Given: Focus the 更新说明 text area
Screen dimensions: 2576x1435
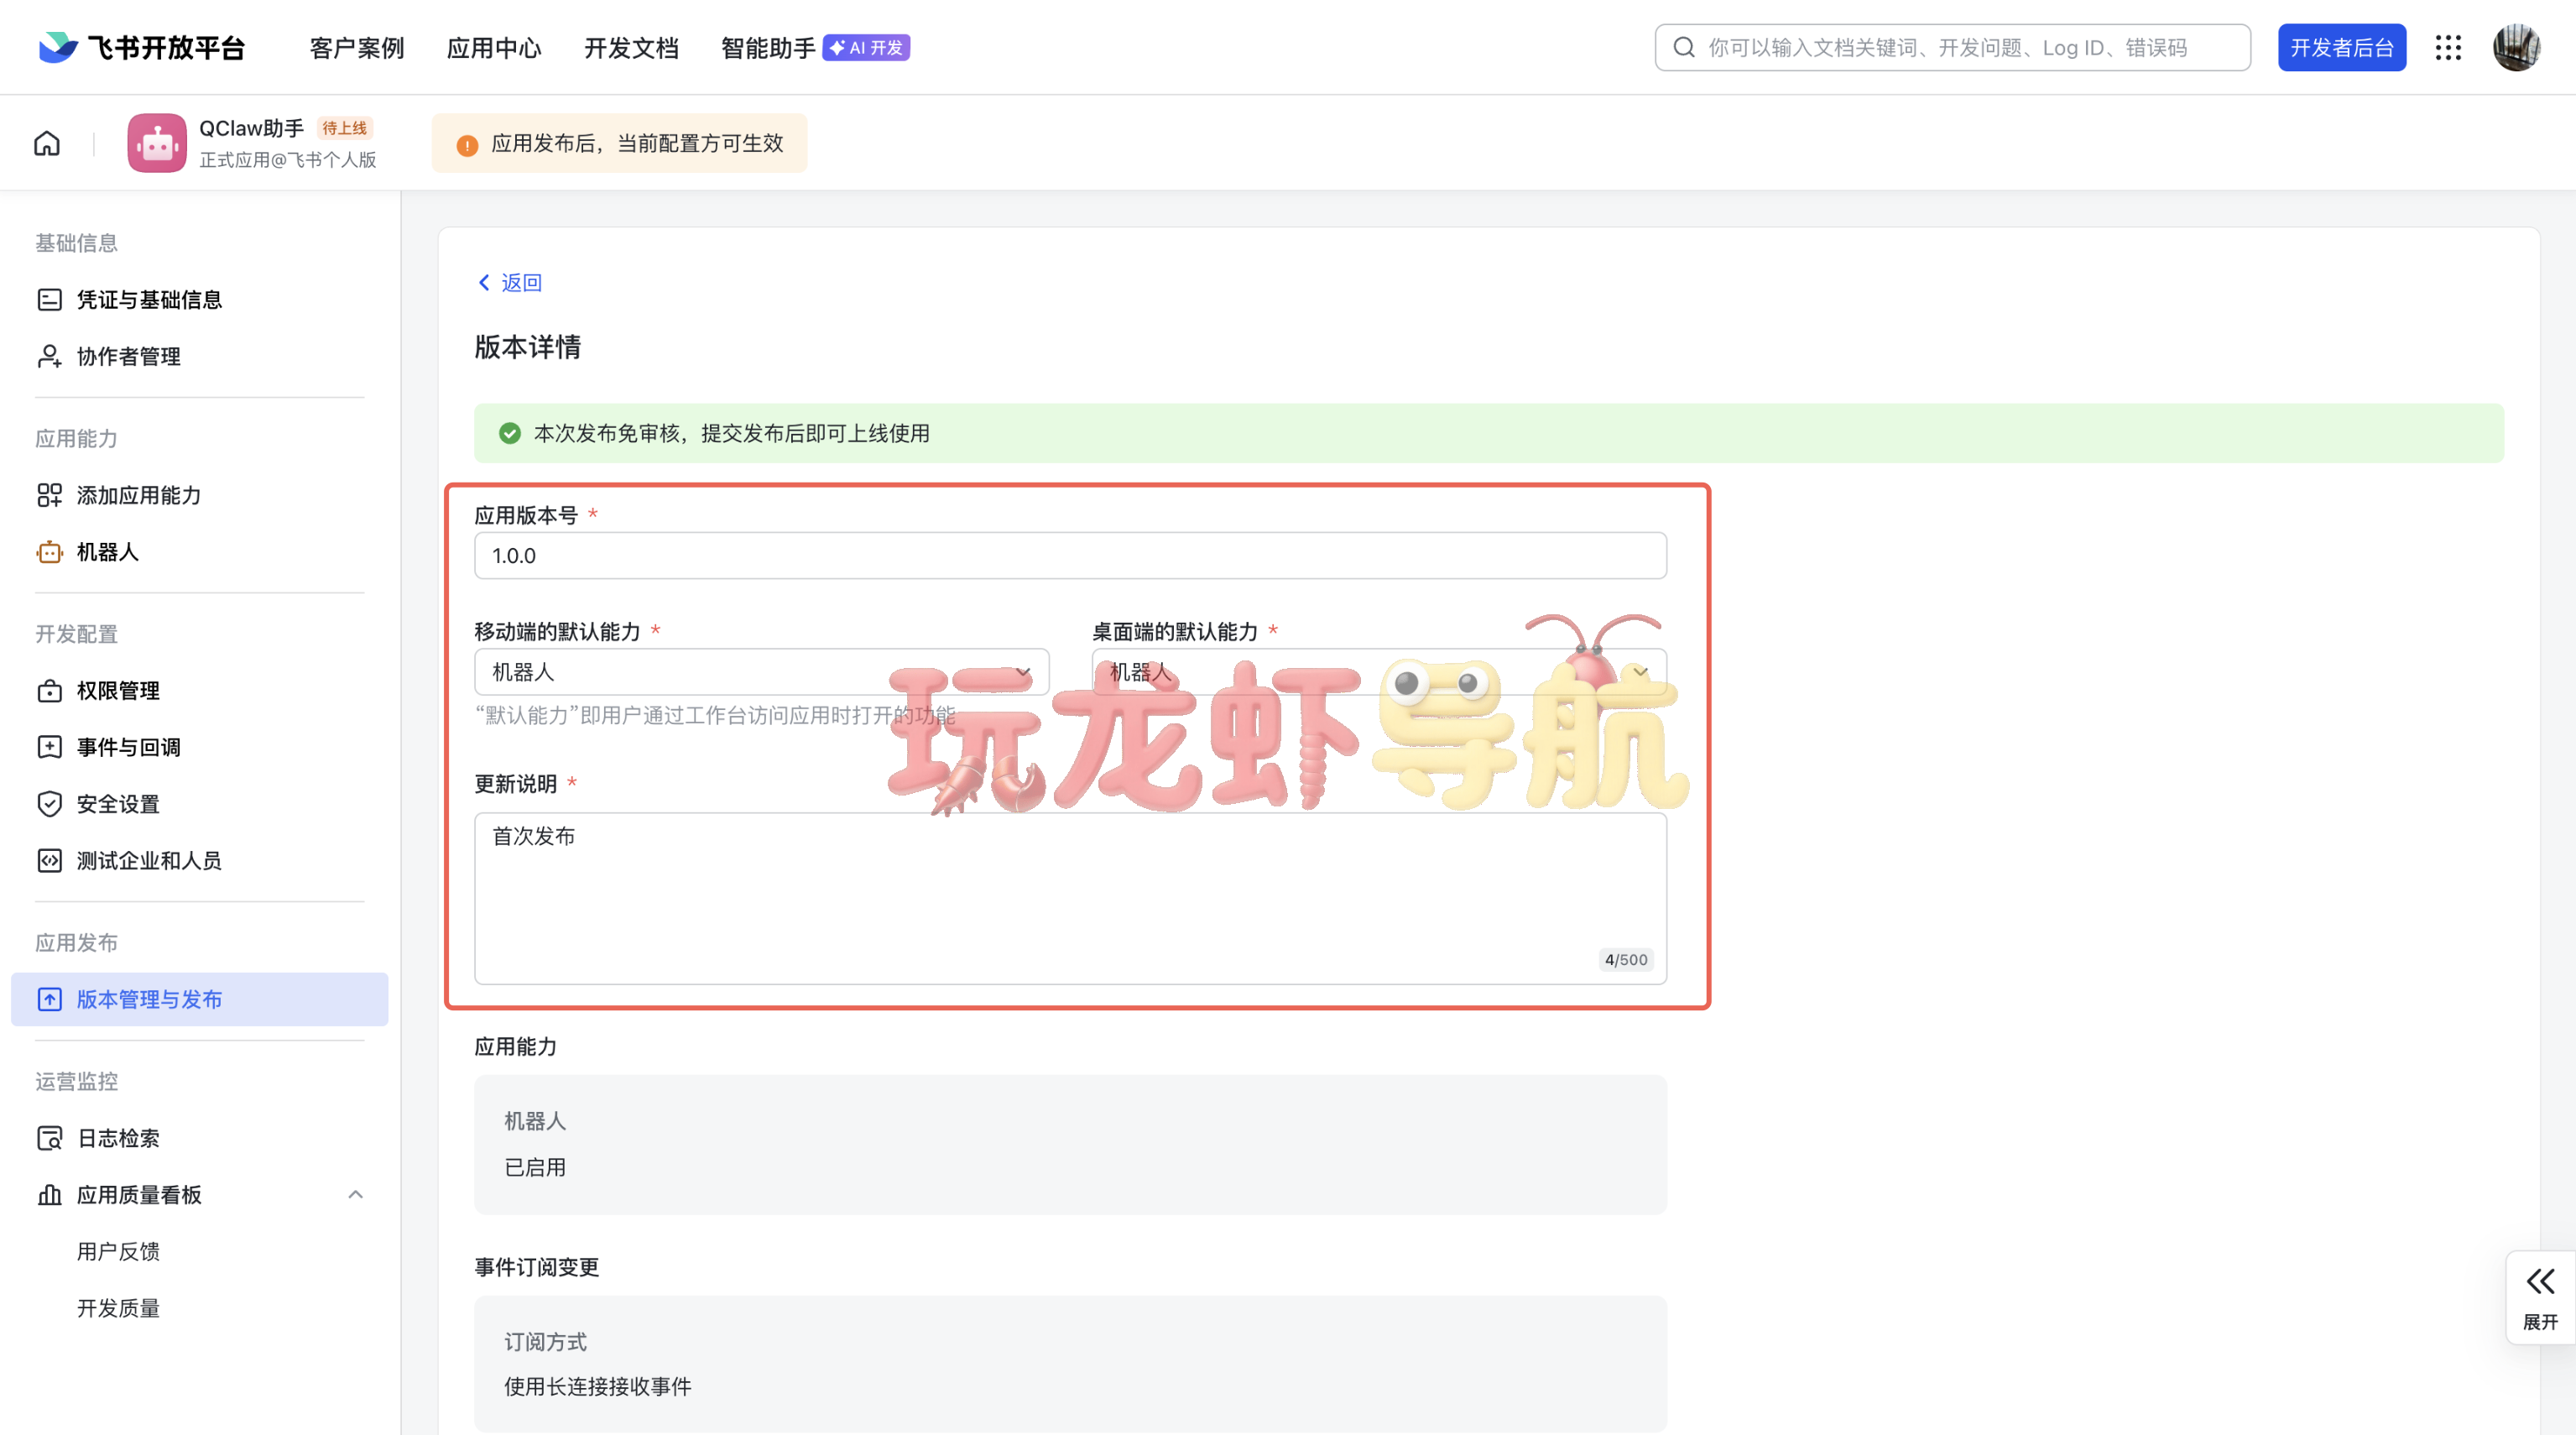Looking at the screenshot, I should (x=1070, y=898).
